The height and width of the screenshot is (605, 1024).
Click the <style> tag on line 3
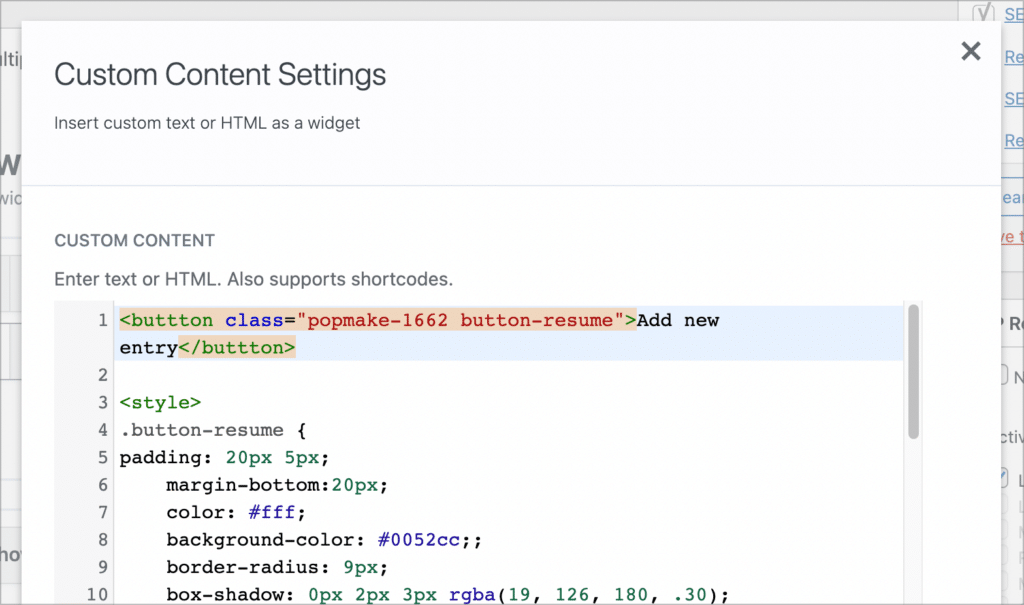pyautogui.click(x=160, y=402)
